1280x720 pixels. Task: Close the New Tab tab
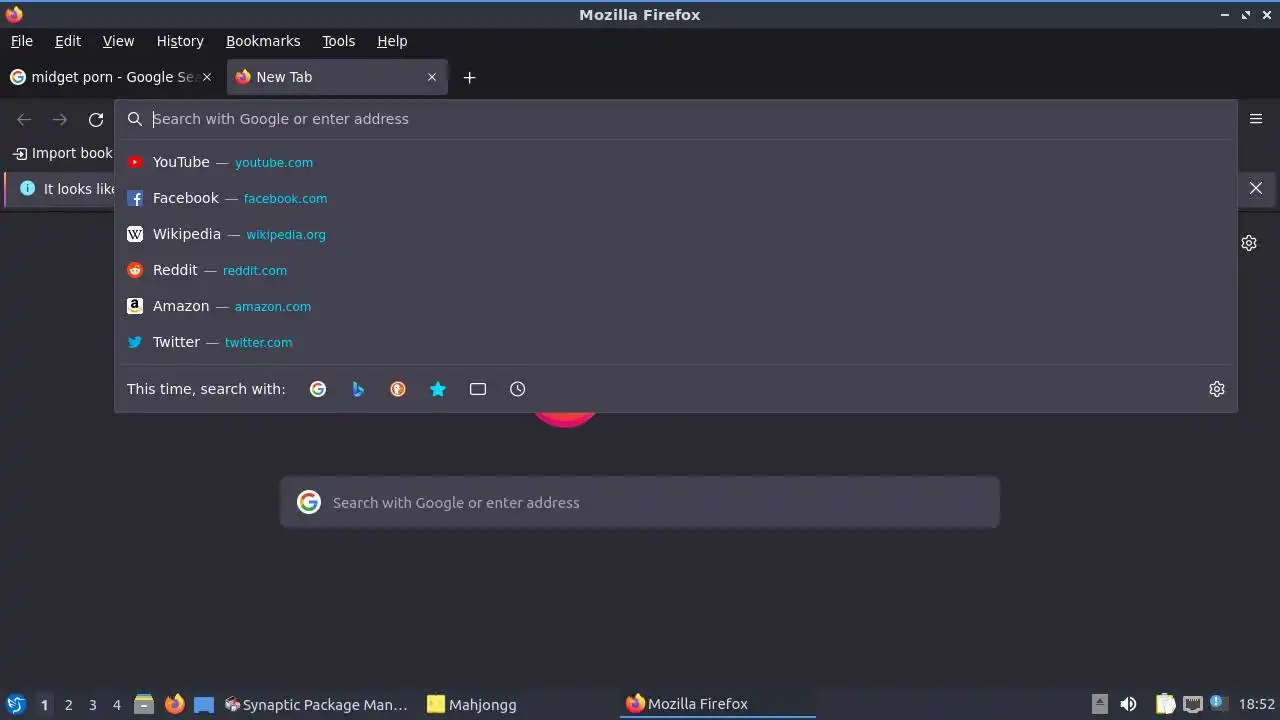tap(432, 77)
